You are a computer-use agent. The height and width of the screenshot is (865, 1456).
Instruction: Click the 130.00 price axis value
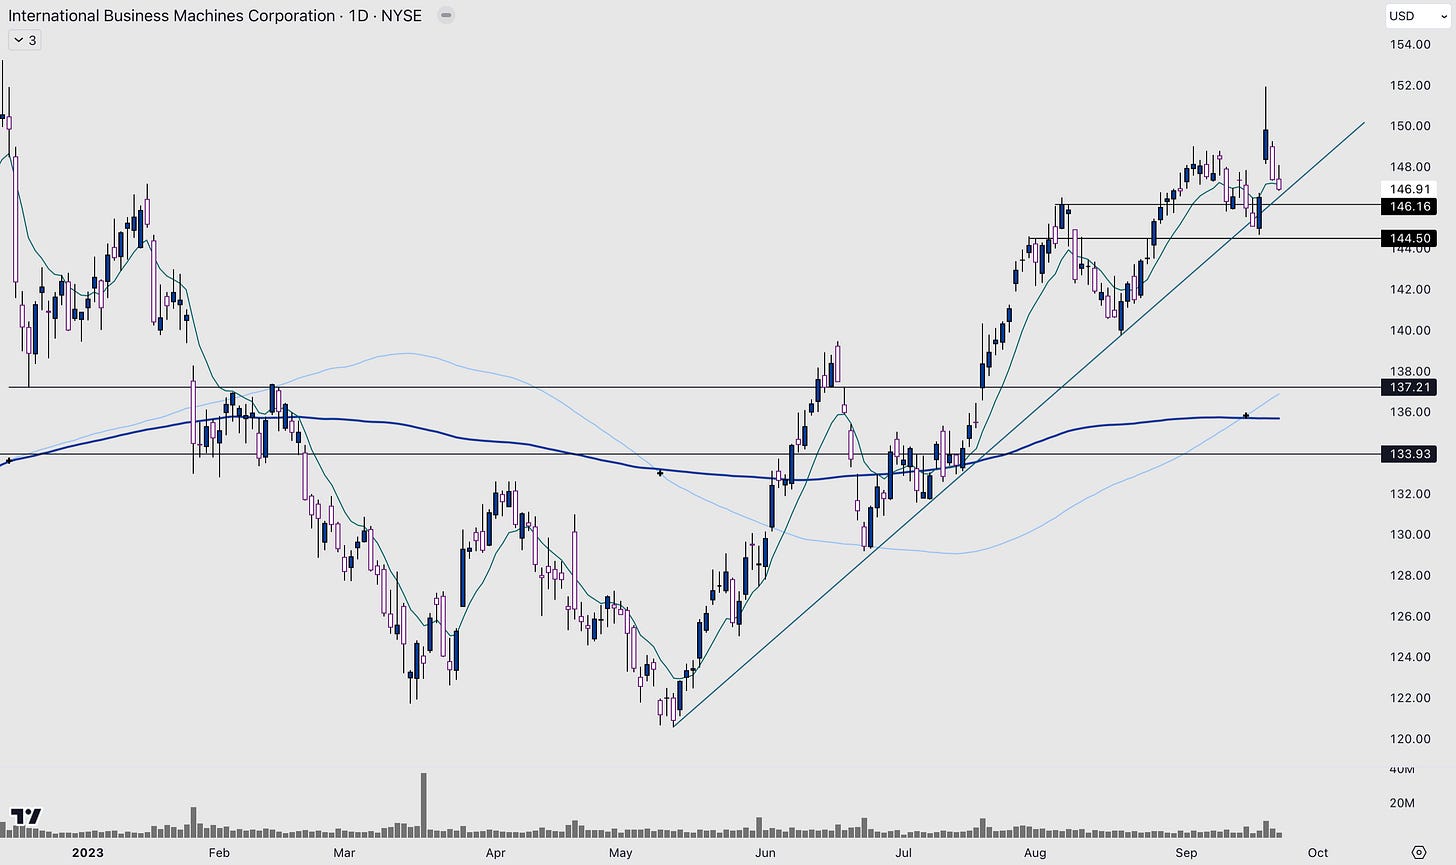1409,534
